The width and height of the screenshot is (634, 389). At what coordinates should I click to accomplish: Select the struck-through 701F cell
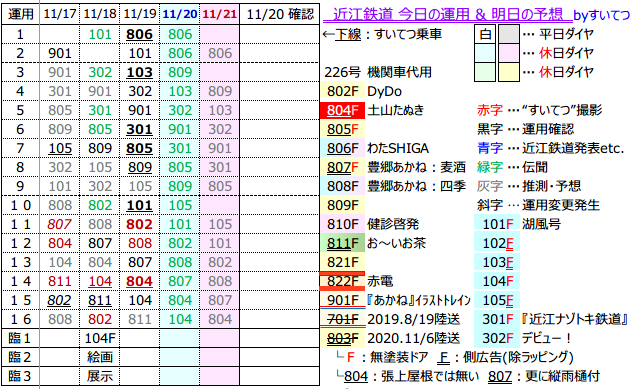342,319
